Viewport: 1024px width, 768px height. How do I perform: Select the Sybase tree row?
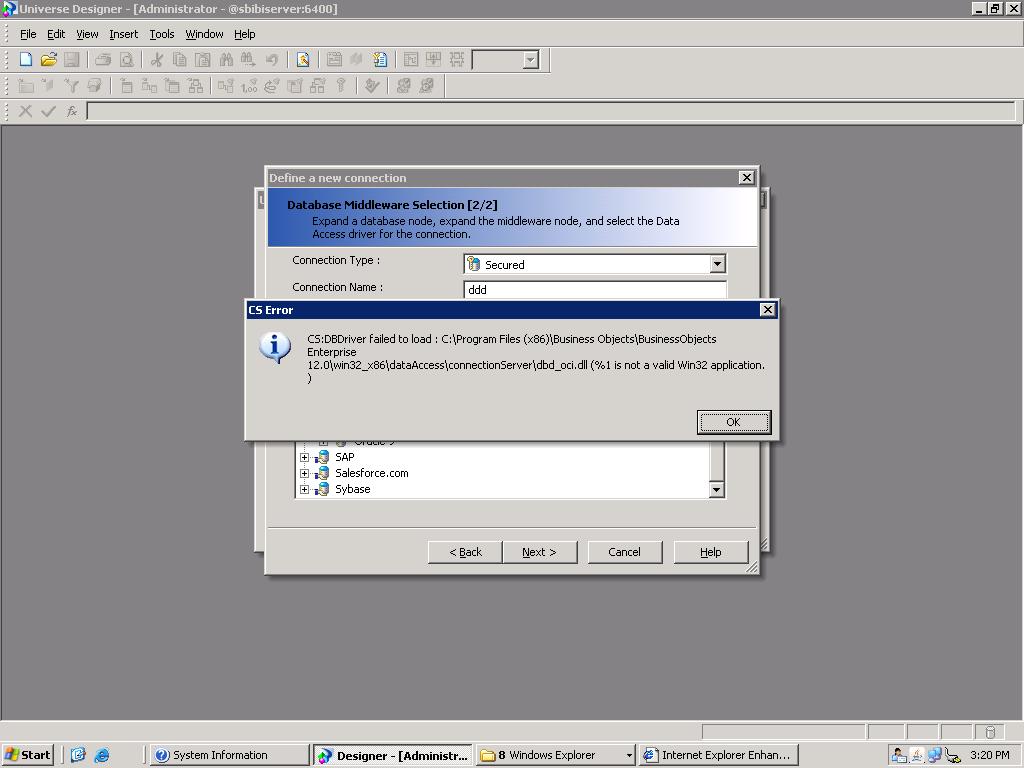[353, 489]
